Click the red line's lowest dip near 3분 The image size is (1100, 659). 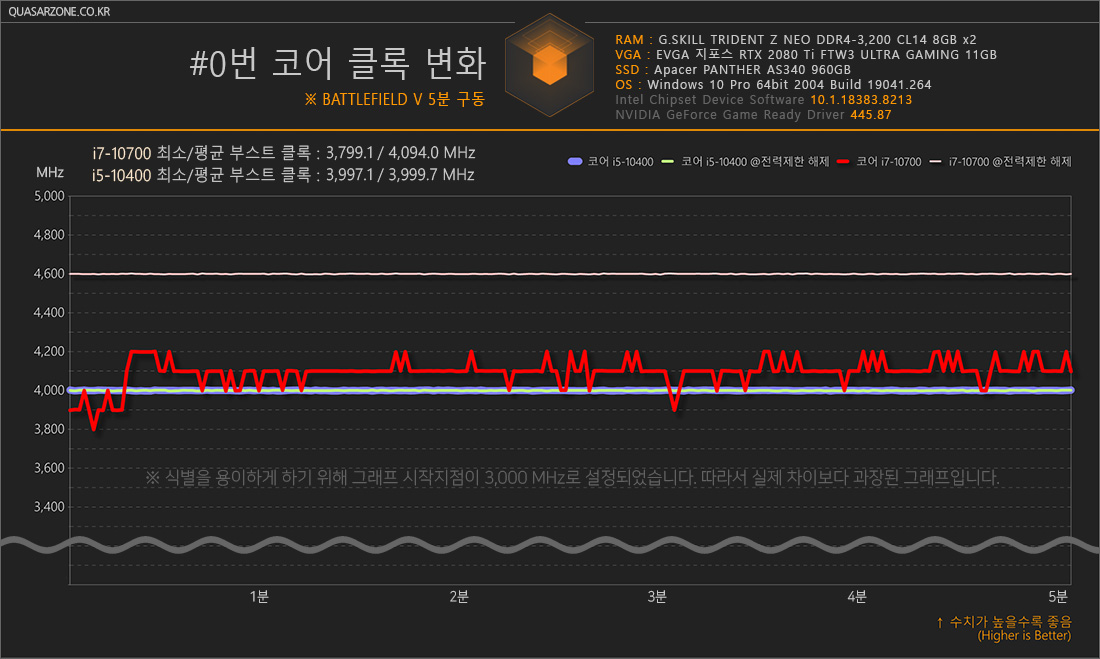(675, 409)
